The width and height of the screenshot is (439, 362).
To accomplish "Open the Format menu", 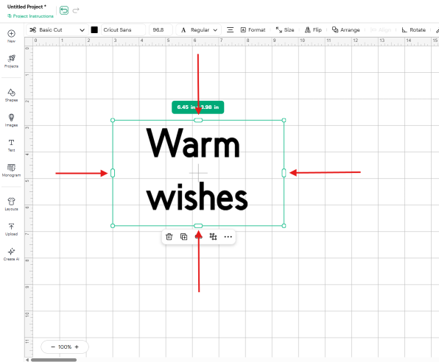I will 253,30.
